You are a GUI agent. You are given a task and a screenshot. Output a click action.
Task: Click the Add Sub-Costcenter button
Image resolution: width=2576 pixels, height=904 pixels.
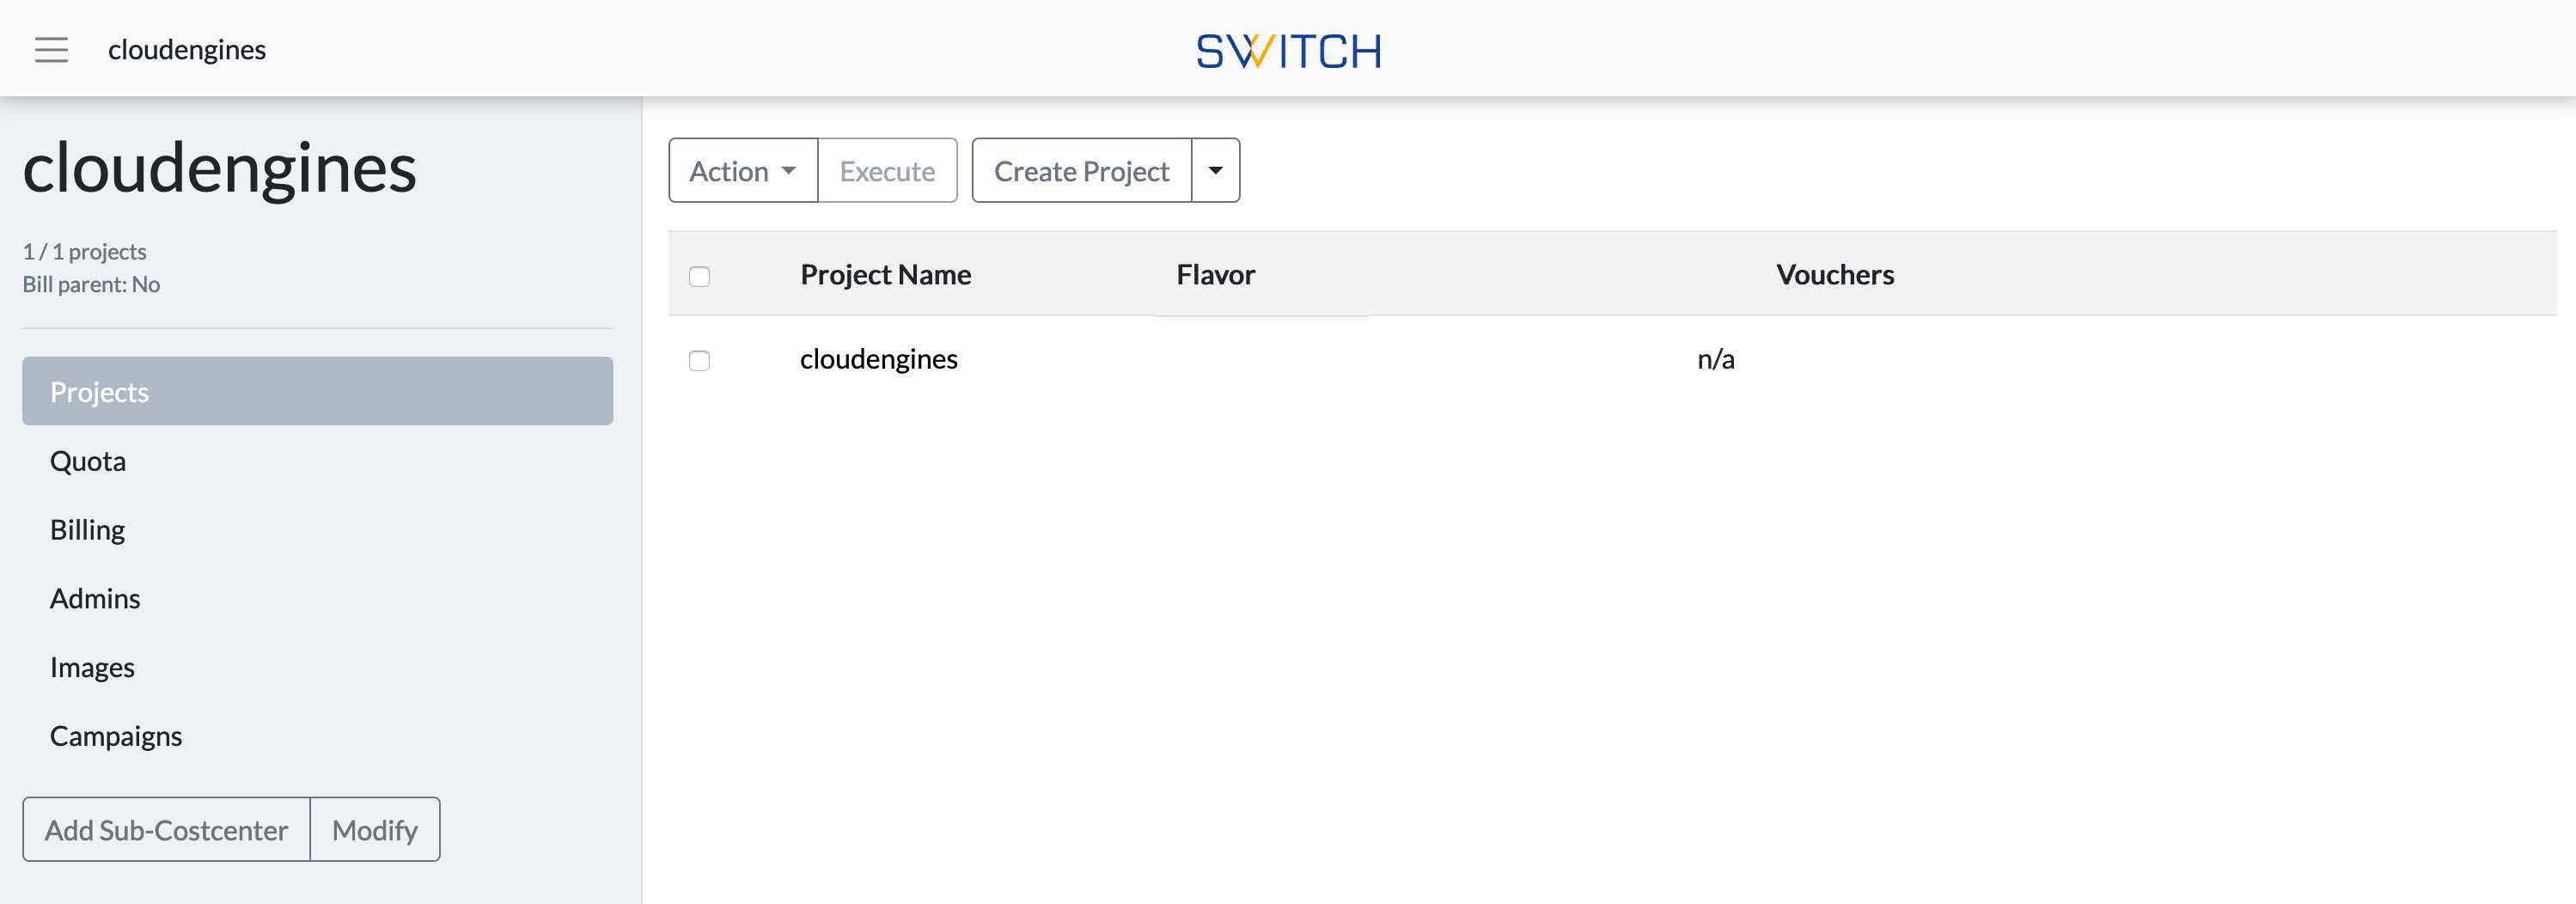[167, 830]
